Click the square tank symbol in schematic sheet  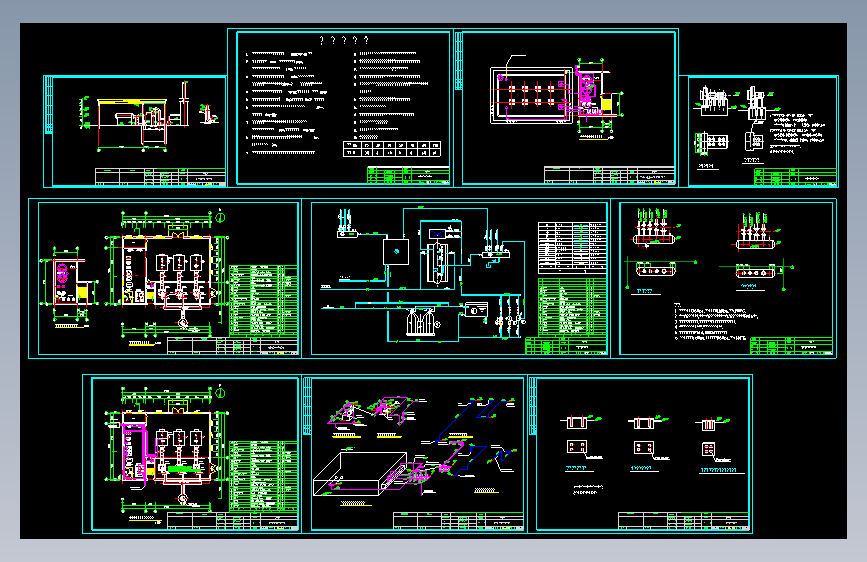(396, 252)
